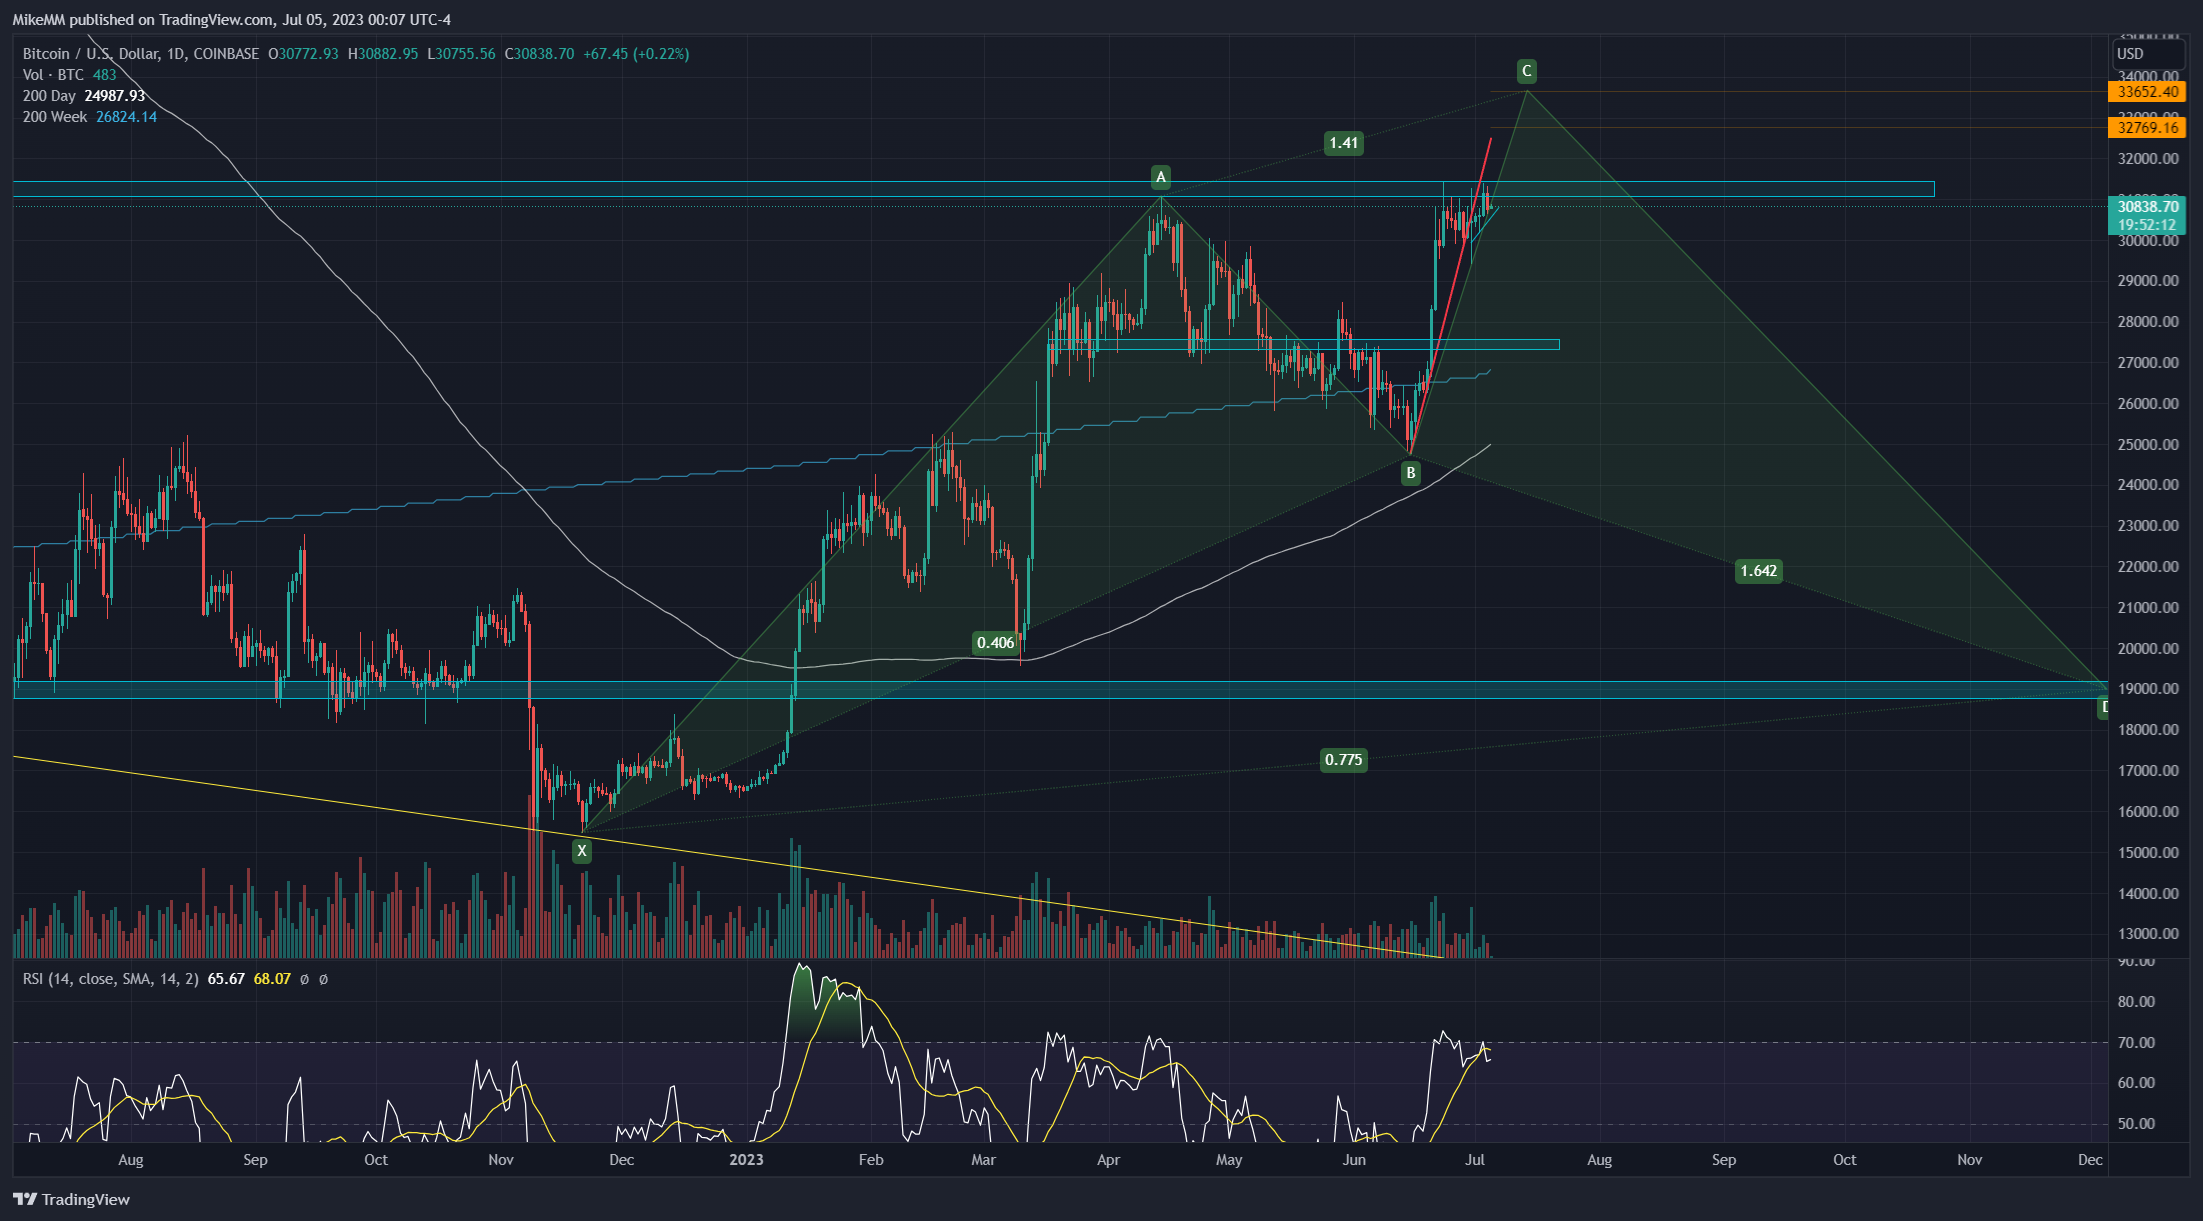The height and width of the screenshot is (1221, 2203).
Task: Click the RSI value 65.67
Action: pyautogui.click(x=226, y=979)
